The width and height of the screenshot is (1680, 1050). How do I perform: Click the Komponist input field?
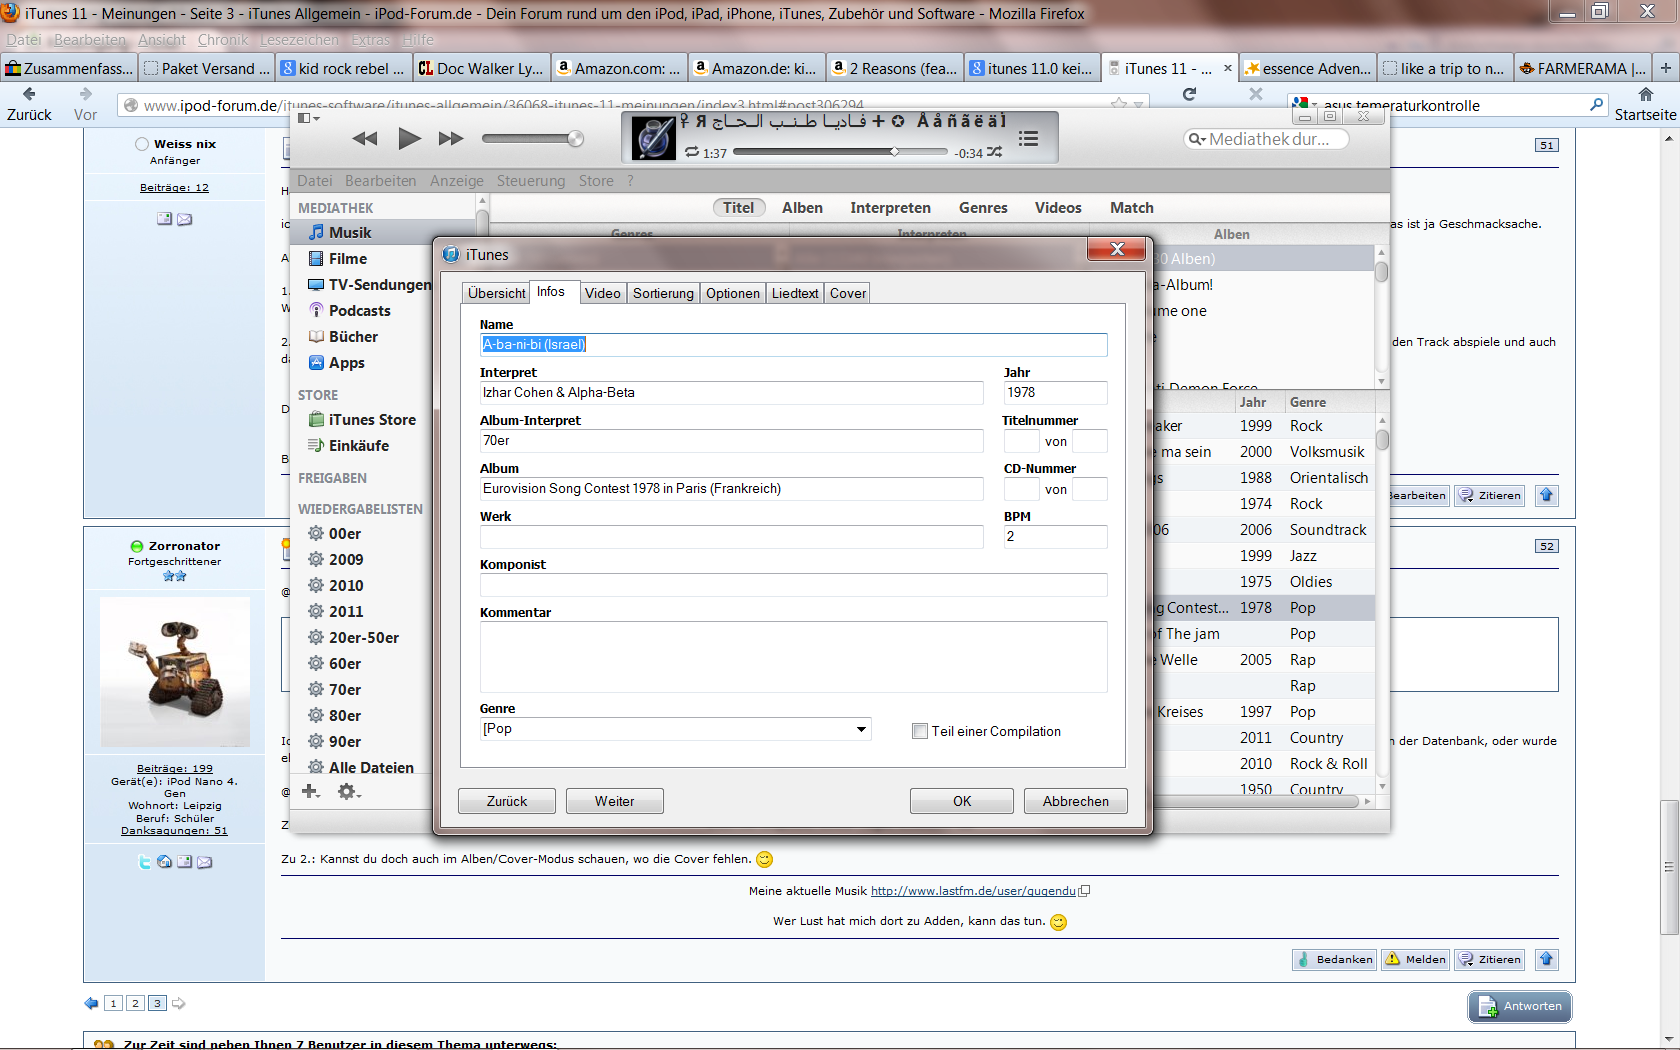tap(793, 584)
